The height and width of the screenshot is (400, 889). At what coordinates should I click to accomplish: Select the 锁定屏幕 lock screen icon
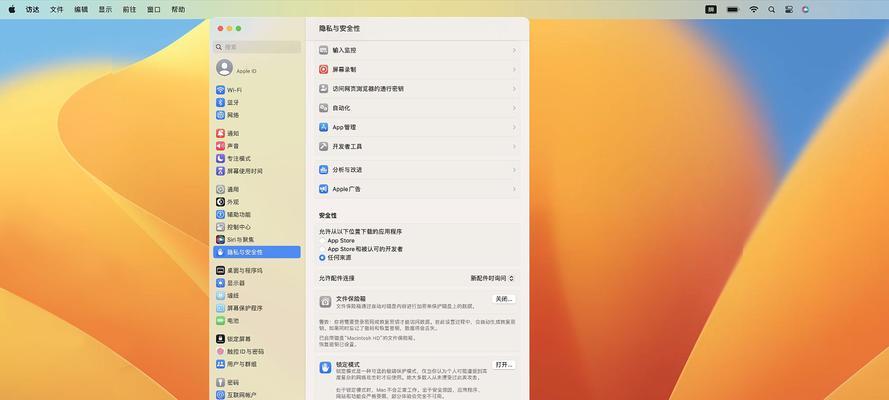[221, 339]
